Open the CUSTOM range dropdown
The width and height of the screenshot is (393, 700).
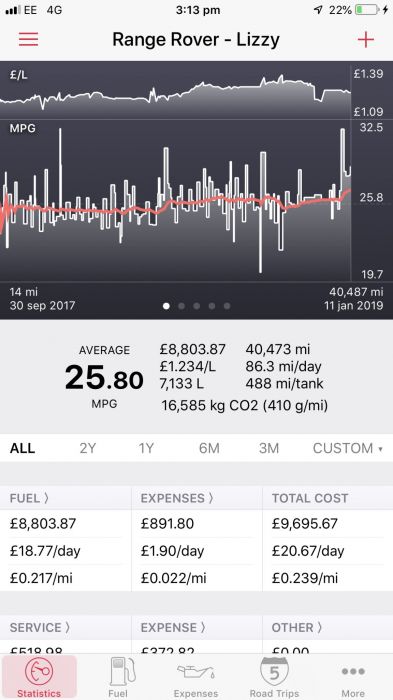pyautogui.click(x=348, y=448)
